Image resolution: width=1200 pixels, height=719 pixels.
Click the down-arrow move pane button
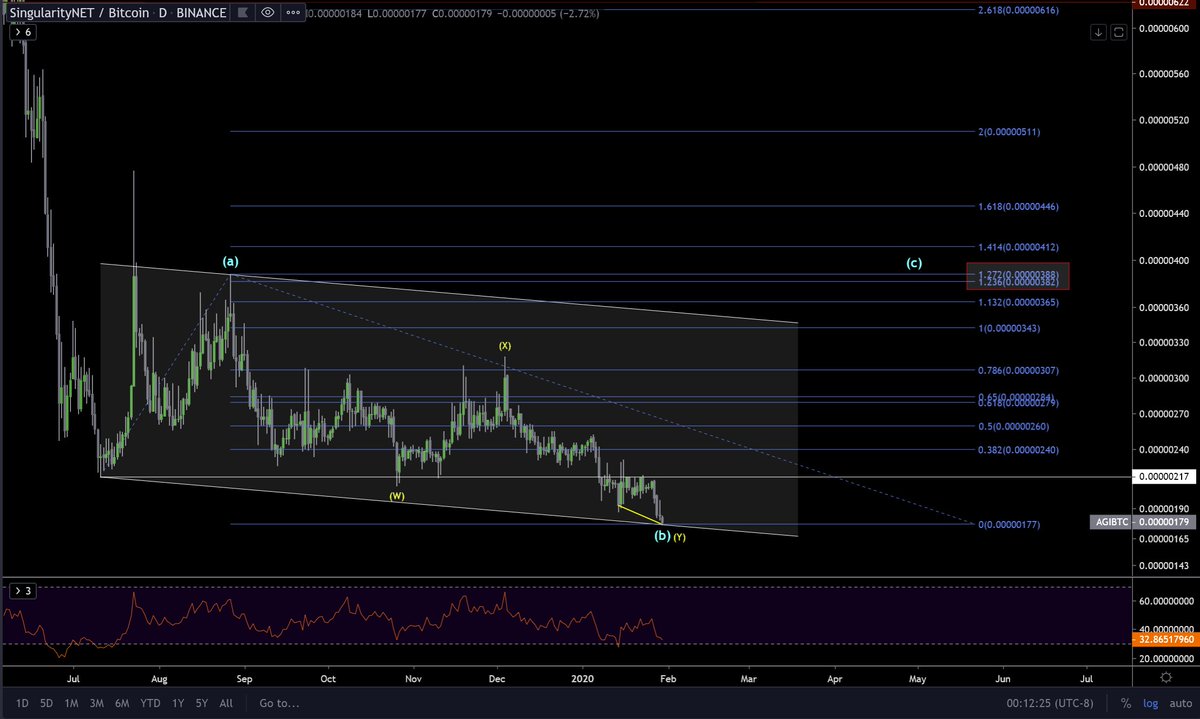pyautogui.click(x=1098, y=32)
